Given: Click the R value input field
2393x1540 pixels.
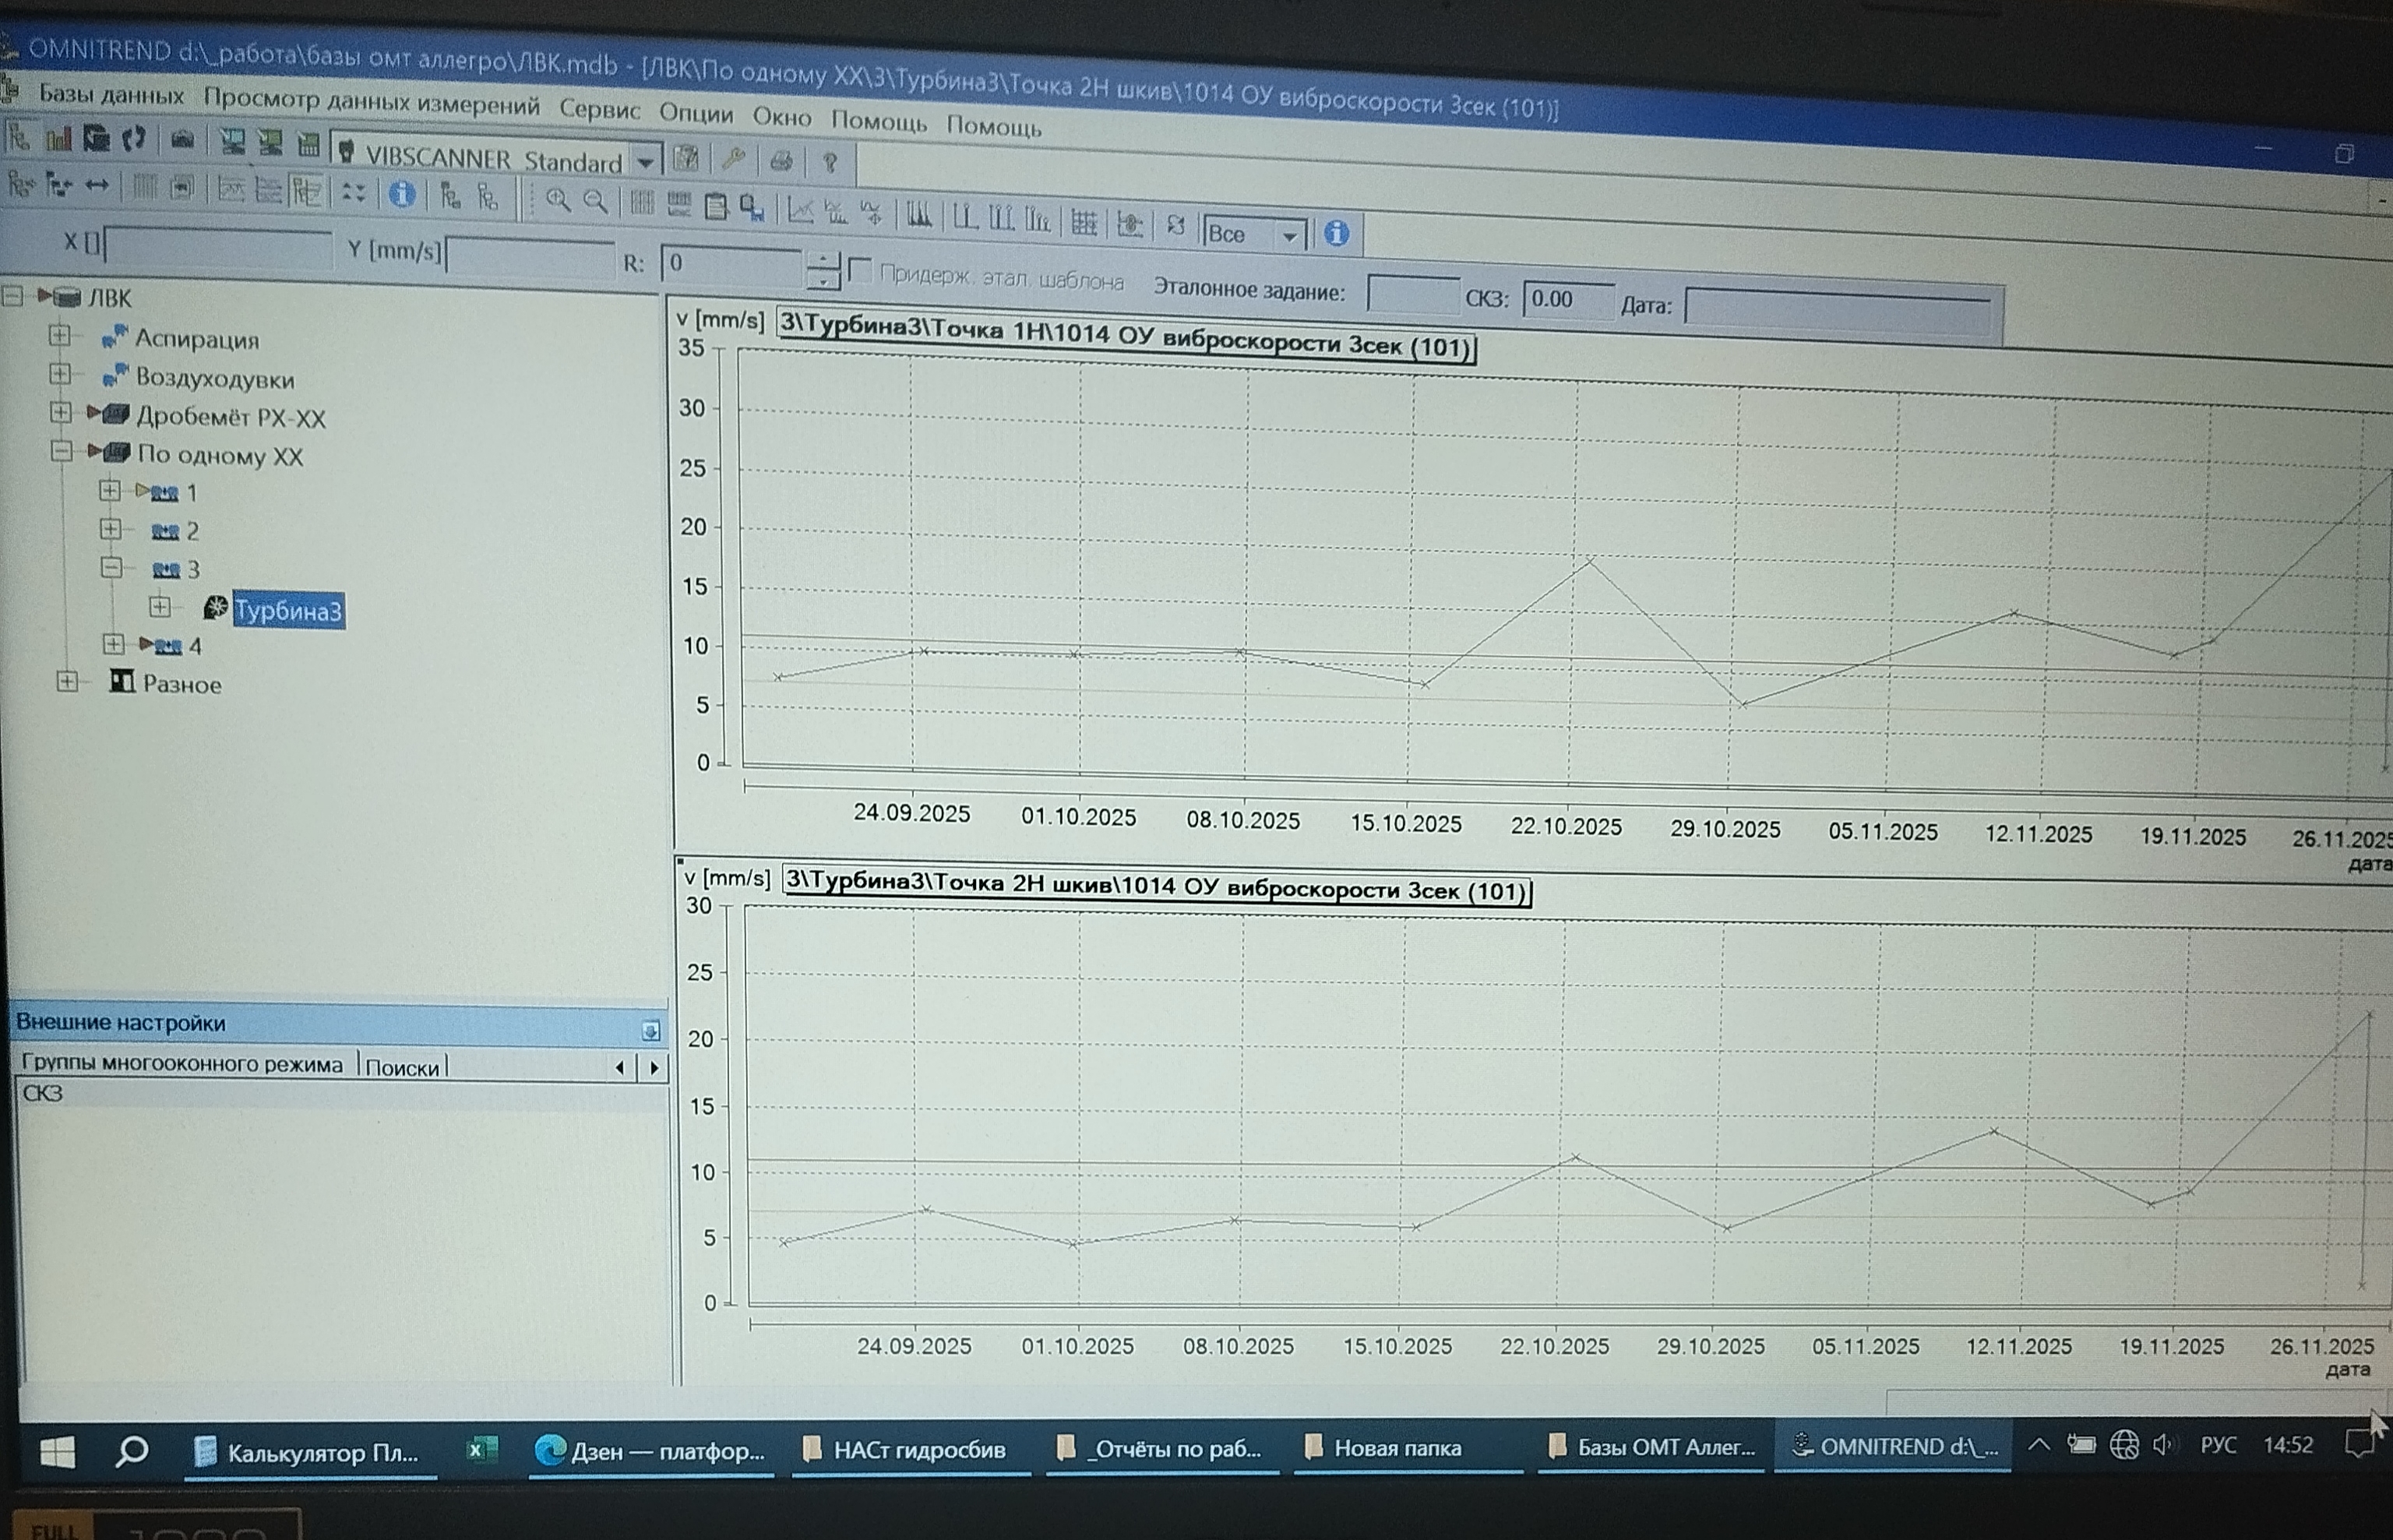Looking at the screenshot, I should point(730,264).
